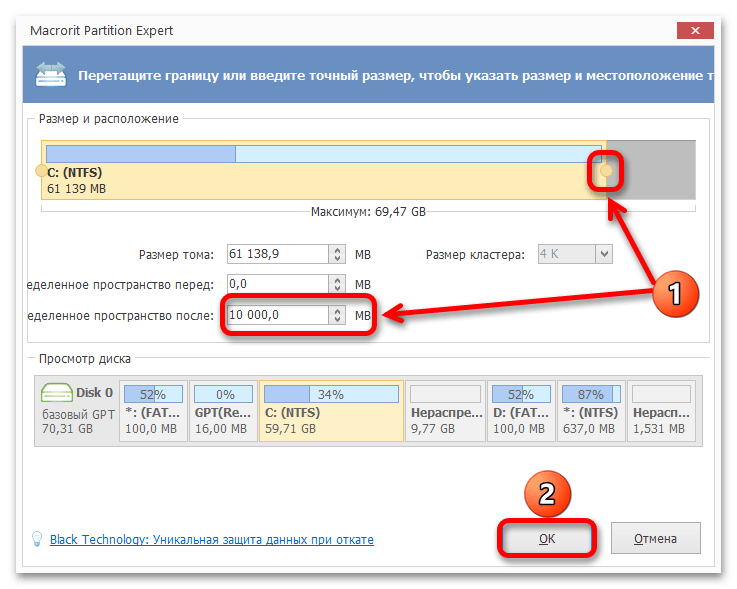Decrease the Размер тома value with down arrow
The image size is (737, 589).
point(337,259)
